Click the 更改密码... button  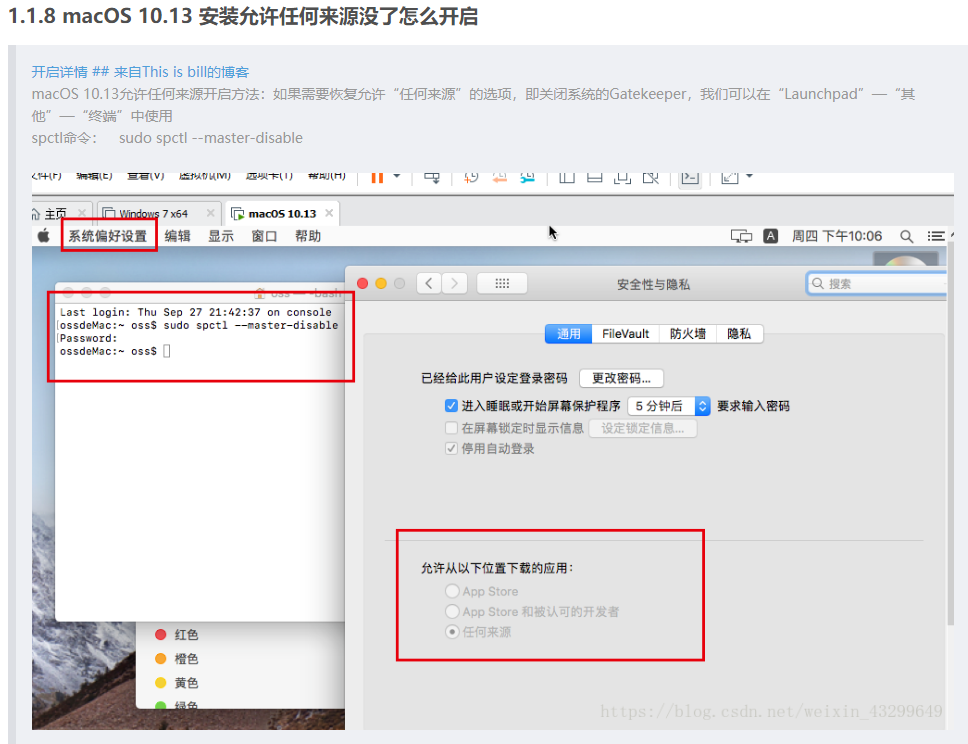(x=621, y=378)
